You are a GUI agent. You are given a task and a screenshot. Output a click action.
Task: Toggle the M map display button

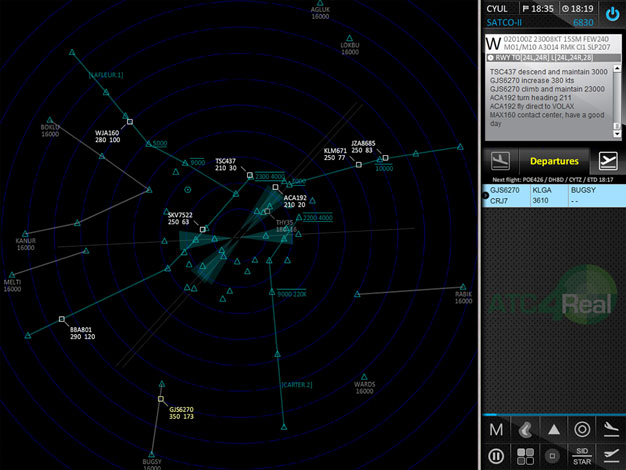[496, 430]
